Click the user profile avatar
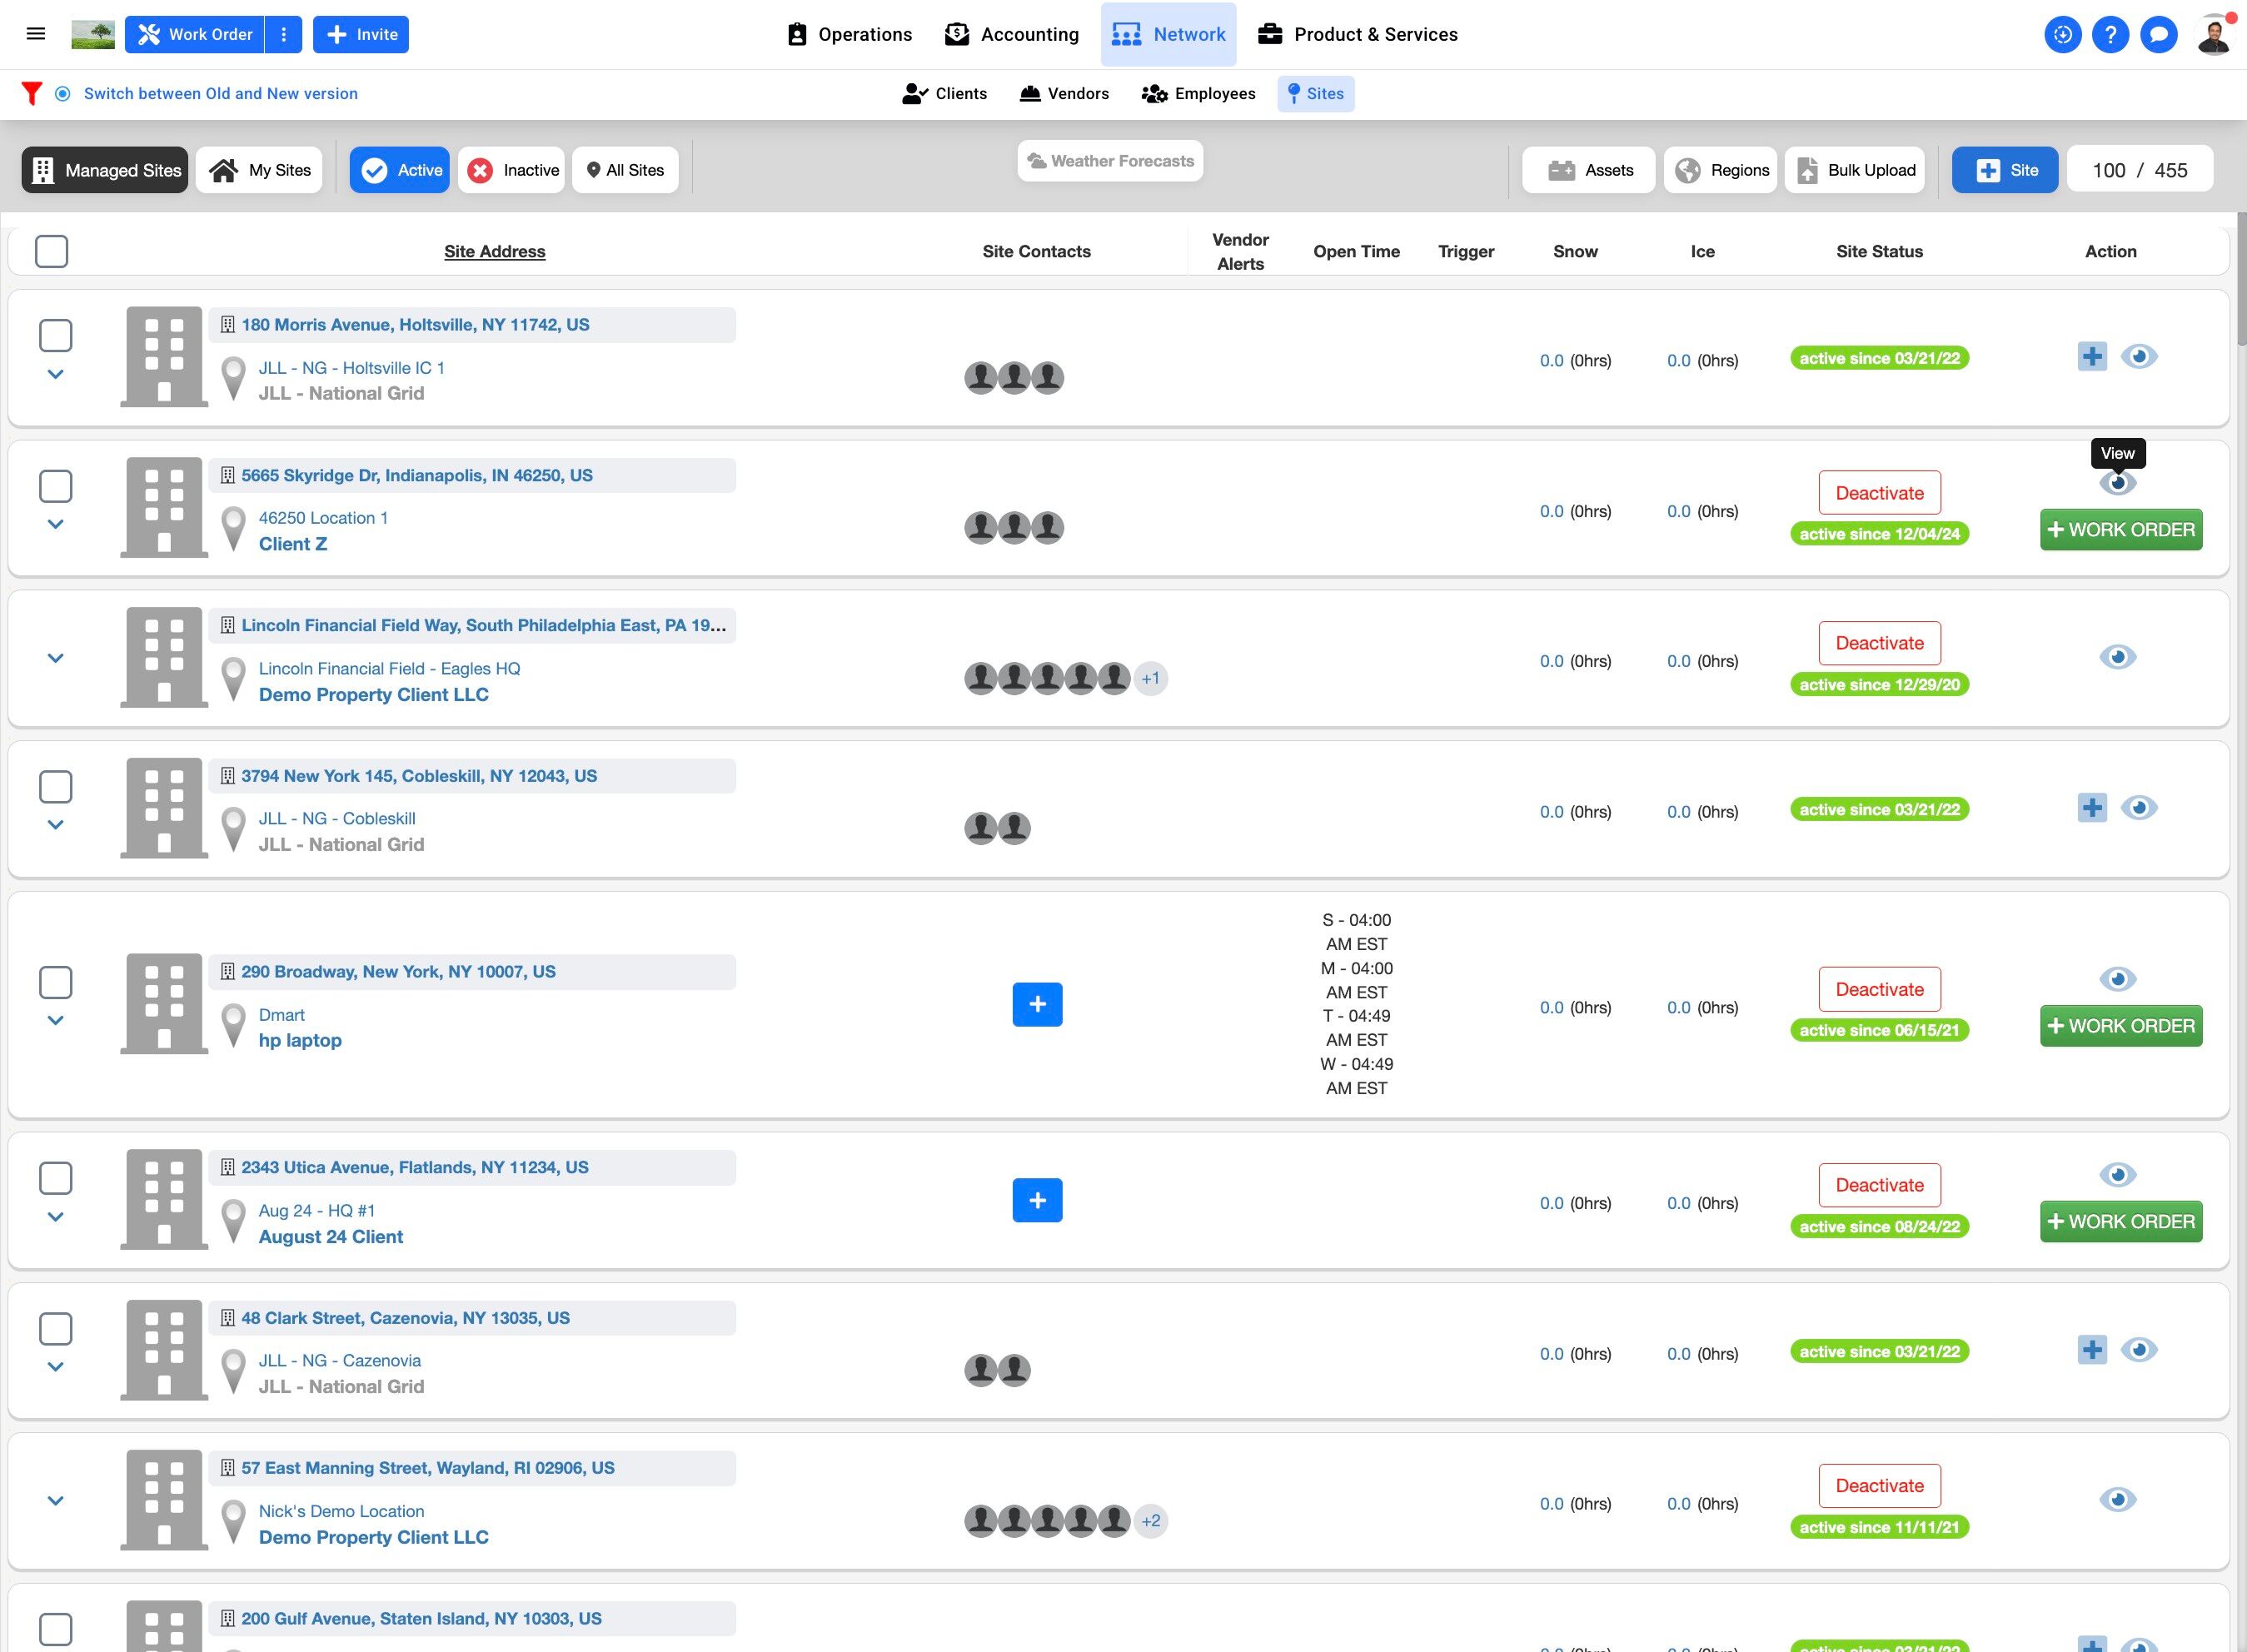This screenshot has width=2247, height=1652. click(x=2214, y=35)
